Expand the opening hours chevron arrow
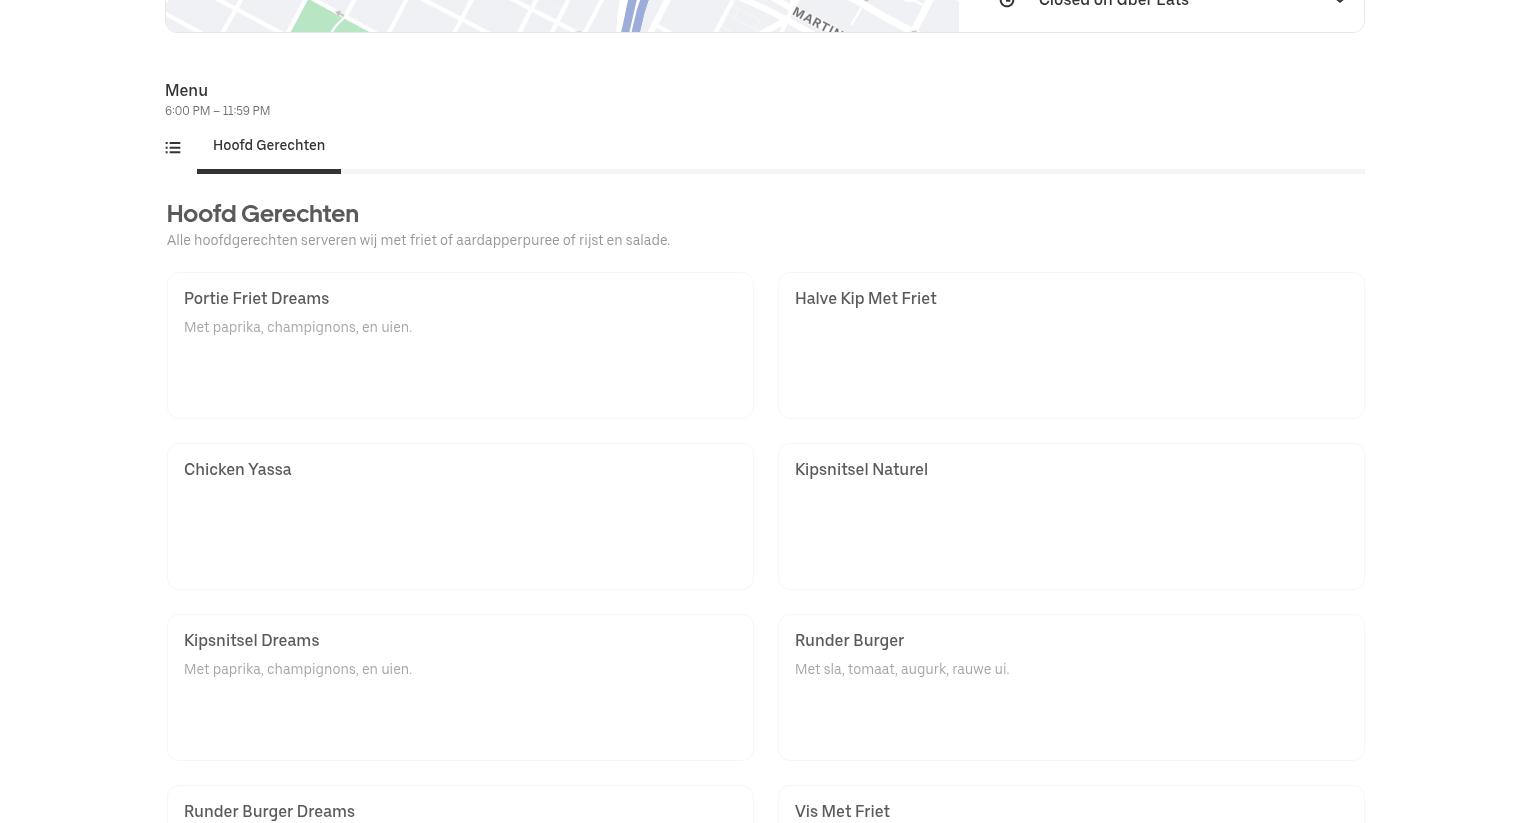1530x823 pixels. [1339, 3]
